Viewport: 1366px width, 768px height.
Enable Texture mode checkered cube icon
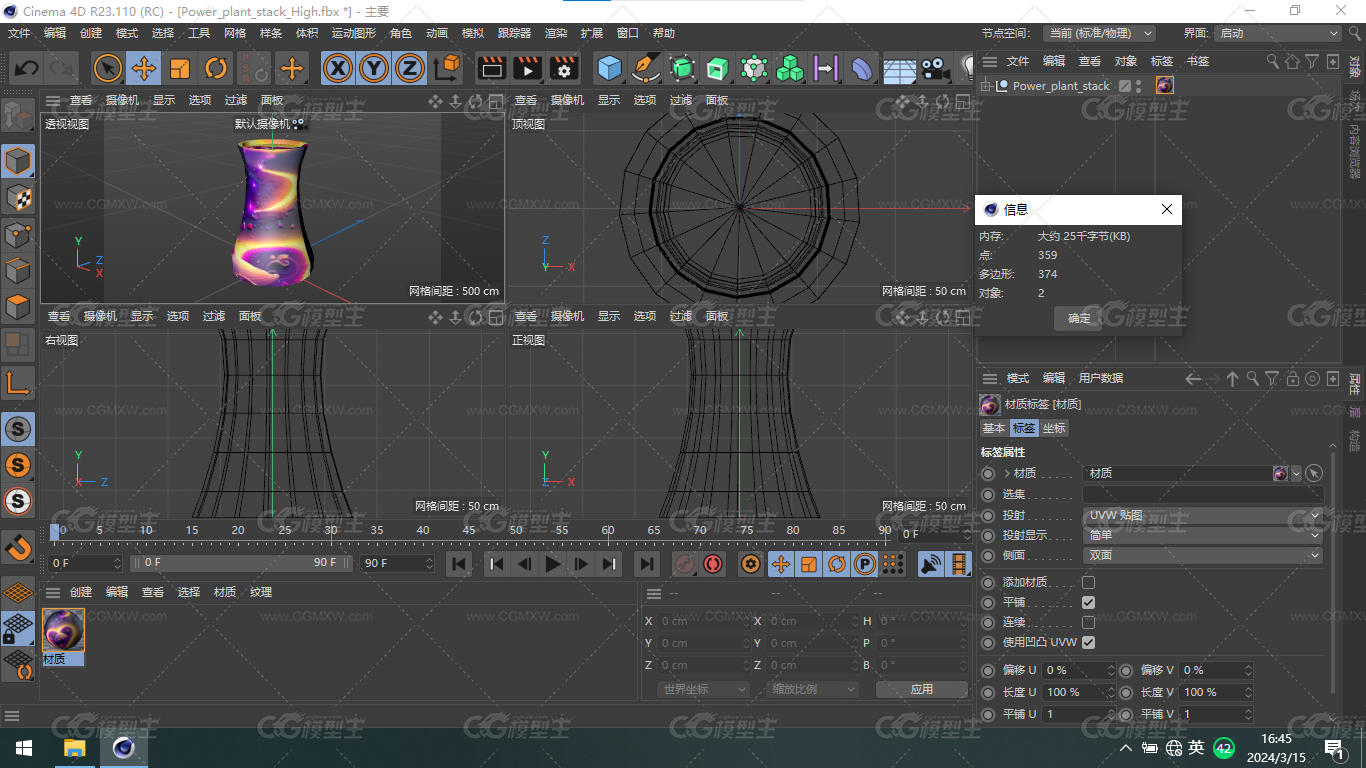19,197
